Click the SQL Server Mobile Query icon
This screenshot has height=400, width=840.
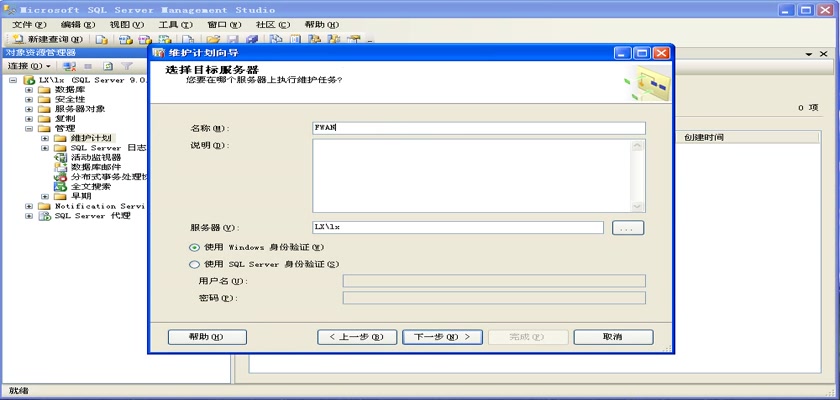click(x=188, y=39)
